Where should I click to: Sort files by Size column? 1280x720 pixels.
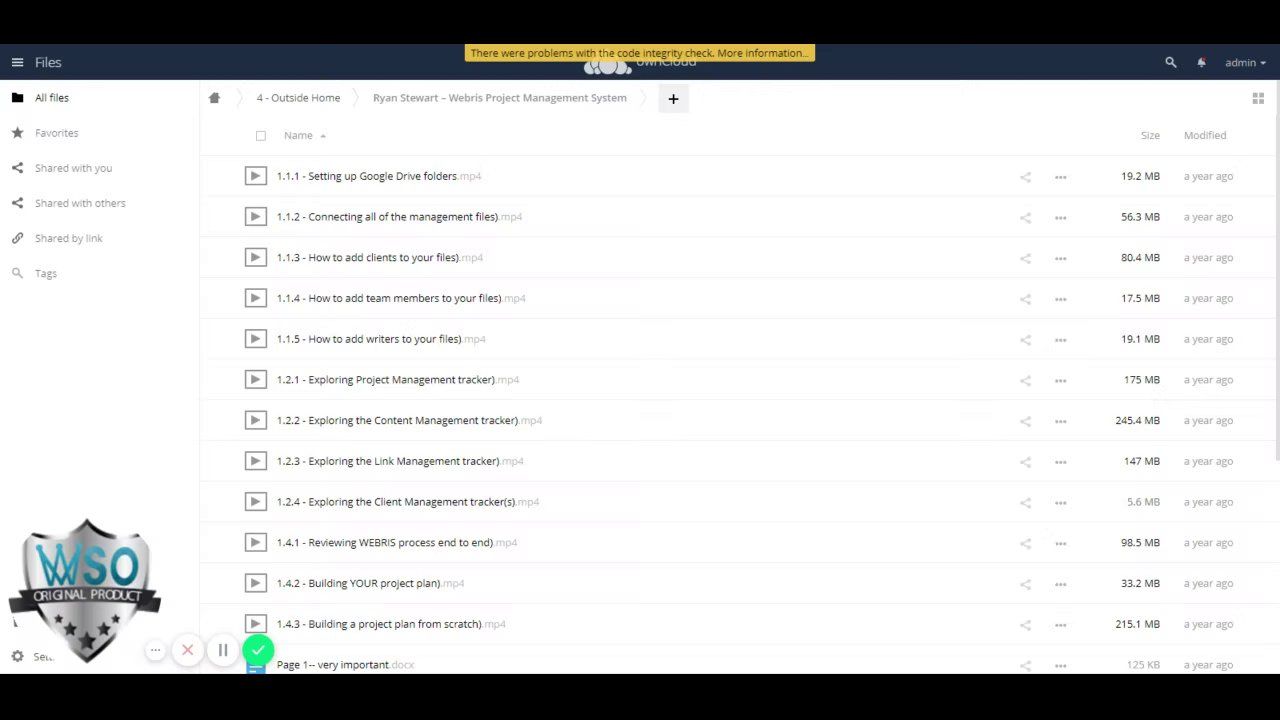pos(1150,135)
